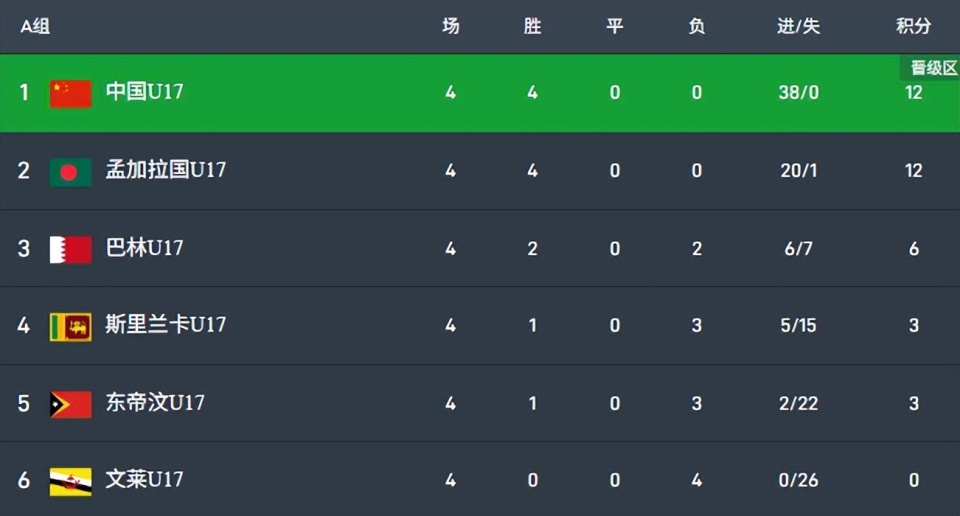Click the 积分 column header

tap(913, 26)
